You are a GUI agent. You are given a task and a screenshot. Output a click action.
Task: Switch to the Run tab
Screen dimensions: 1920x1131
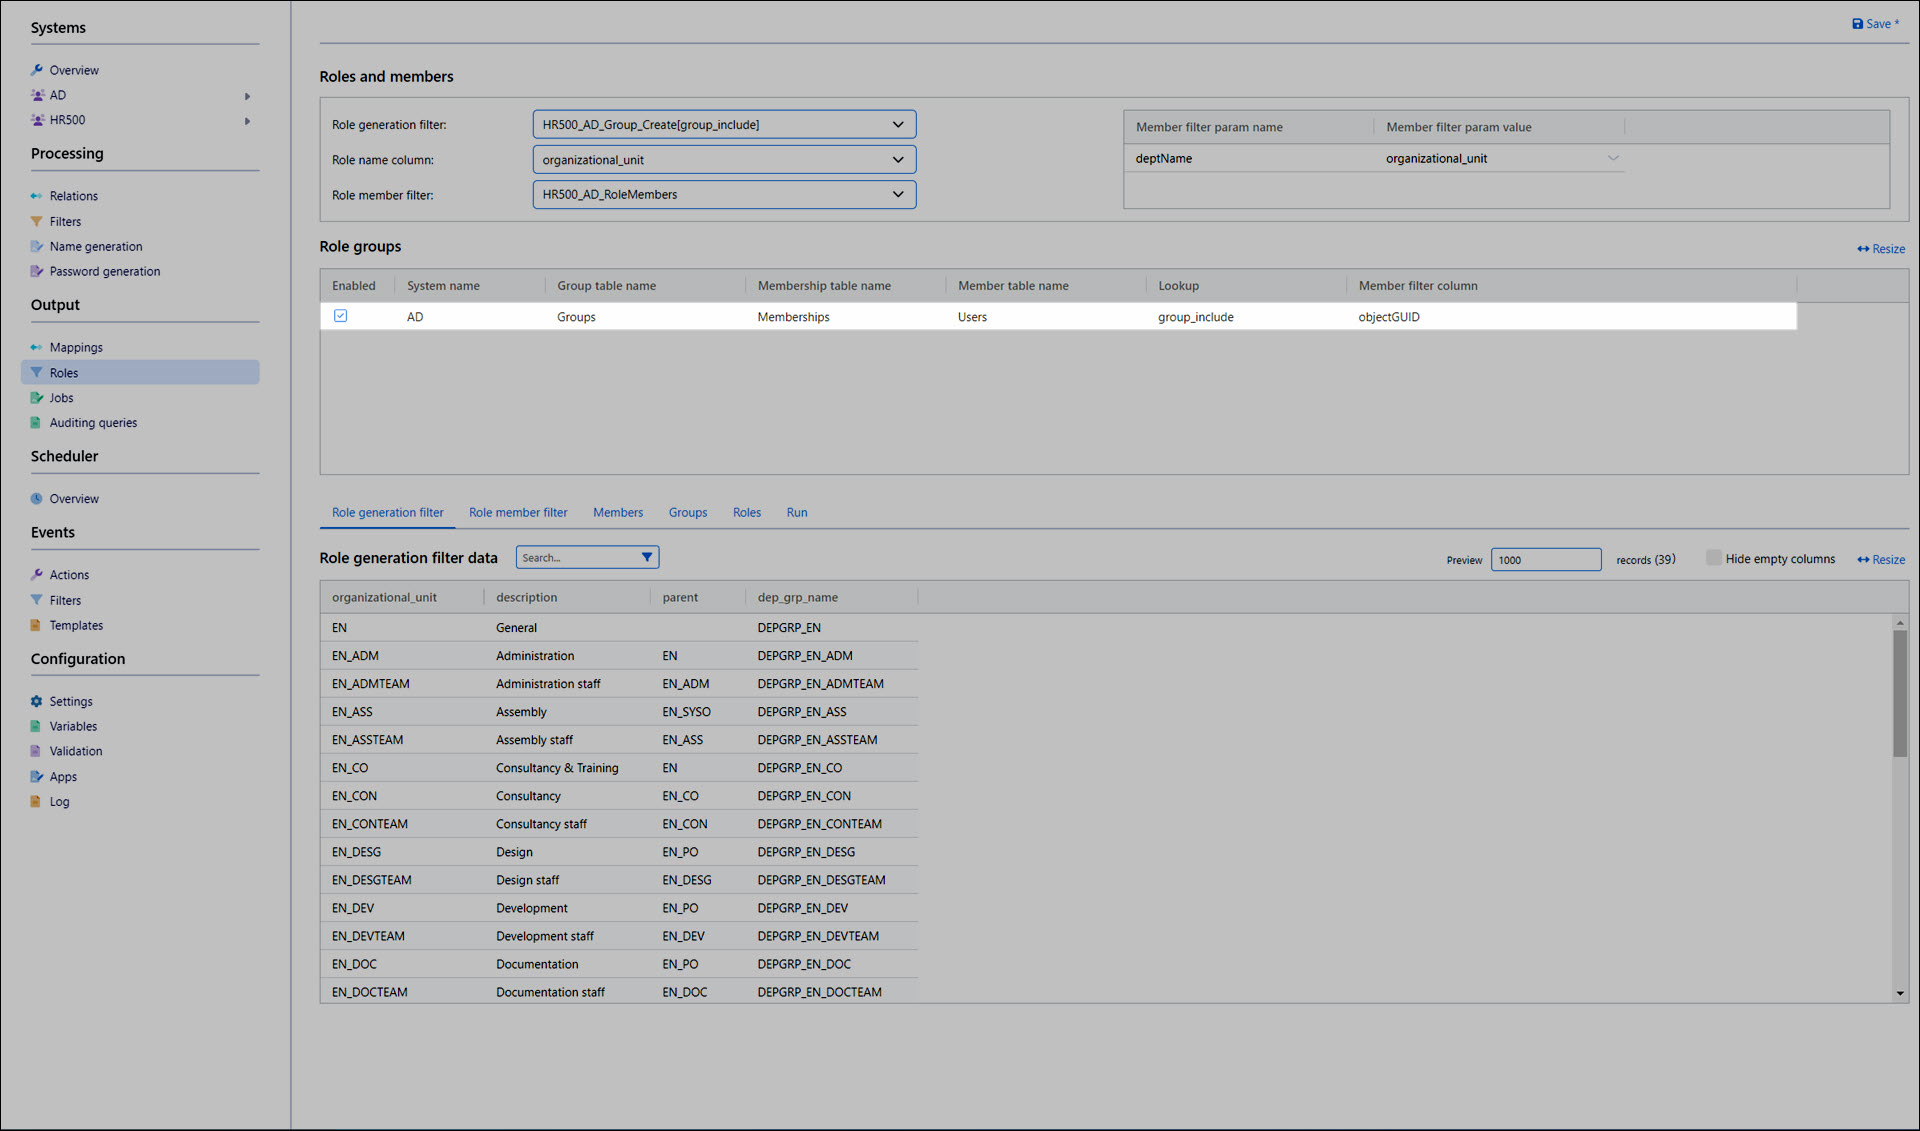(x=796, y=512)
